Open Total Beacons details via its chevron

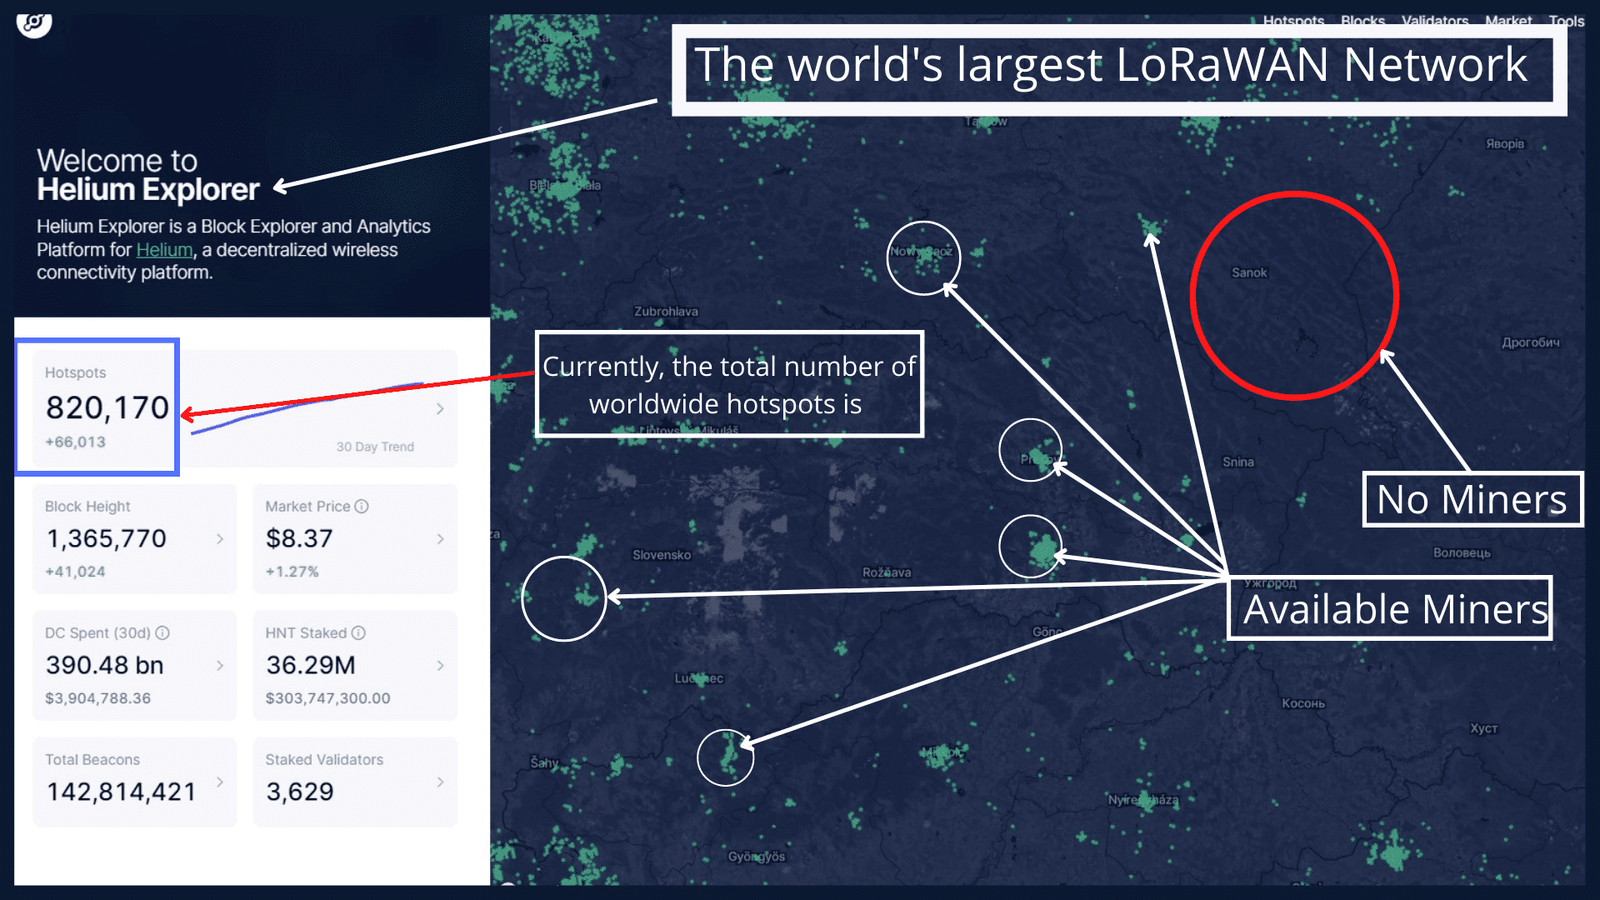[x=220, y=782]
